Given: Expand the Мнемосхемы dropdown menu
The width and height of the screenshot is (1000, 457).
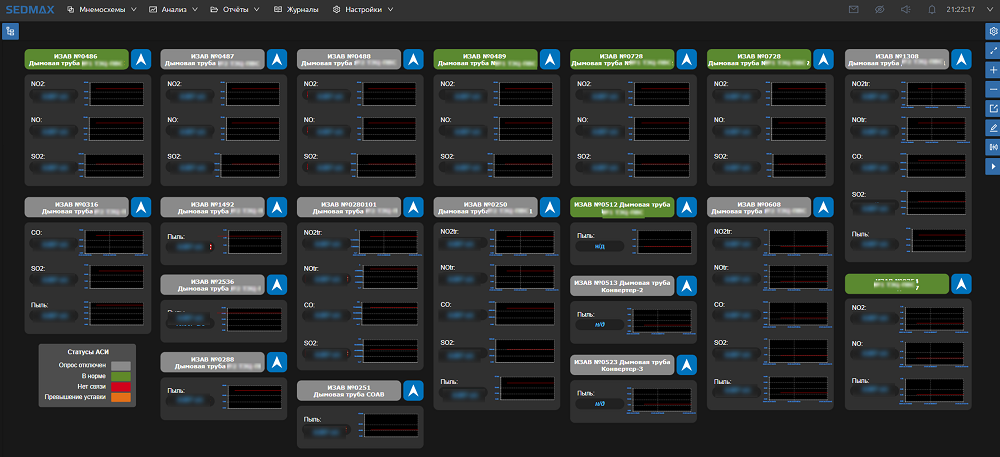Looking at the screenshot, I should pyautogui.click(x=100, y=10).
